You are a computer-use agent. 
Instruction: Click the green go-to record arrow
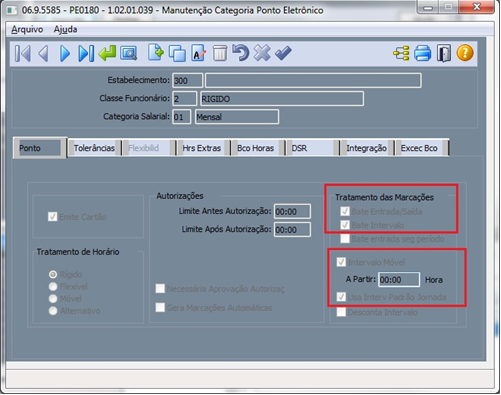point(107,53)
